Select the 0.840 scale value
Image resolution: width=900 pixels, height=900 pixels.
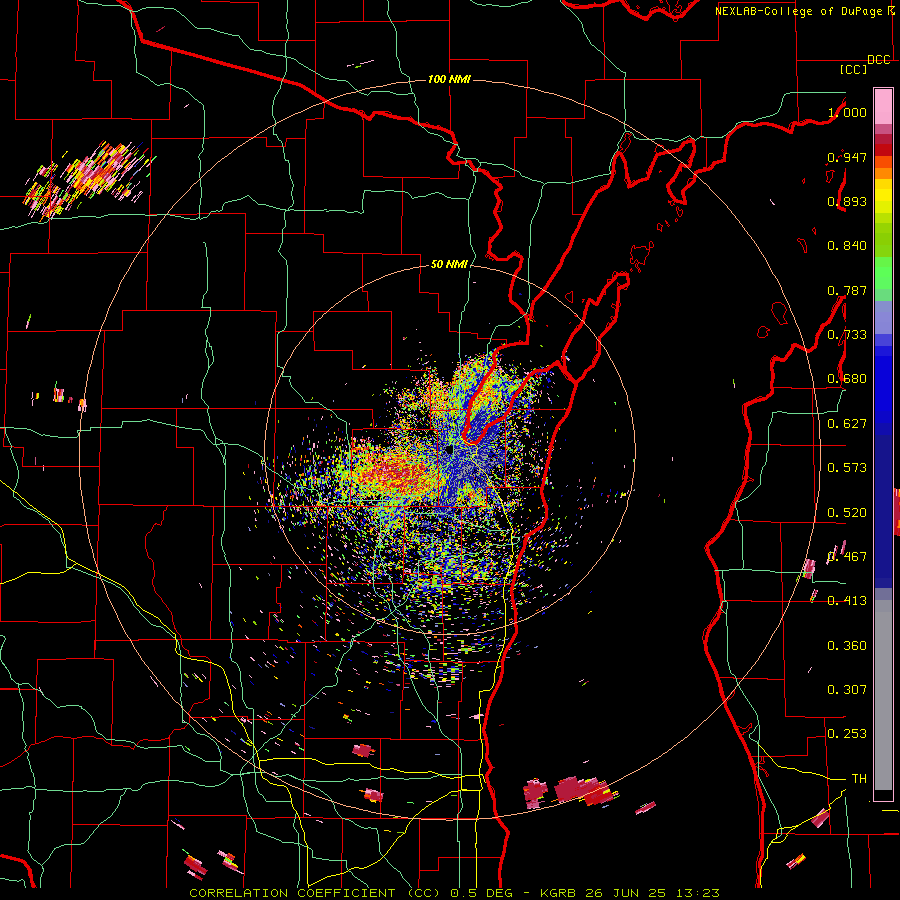847,246
